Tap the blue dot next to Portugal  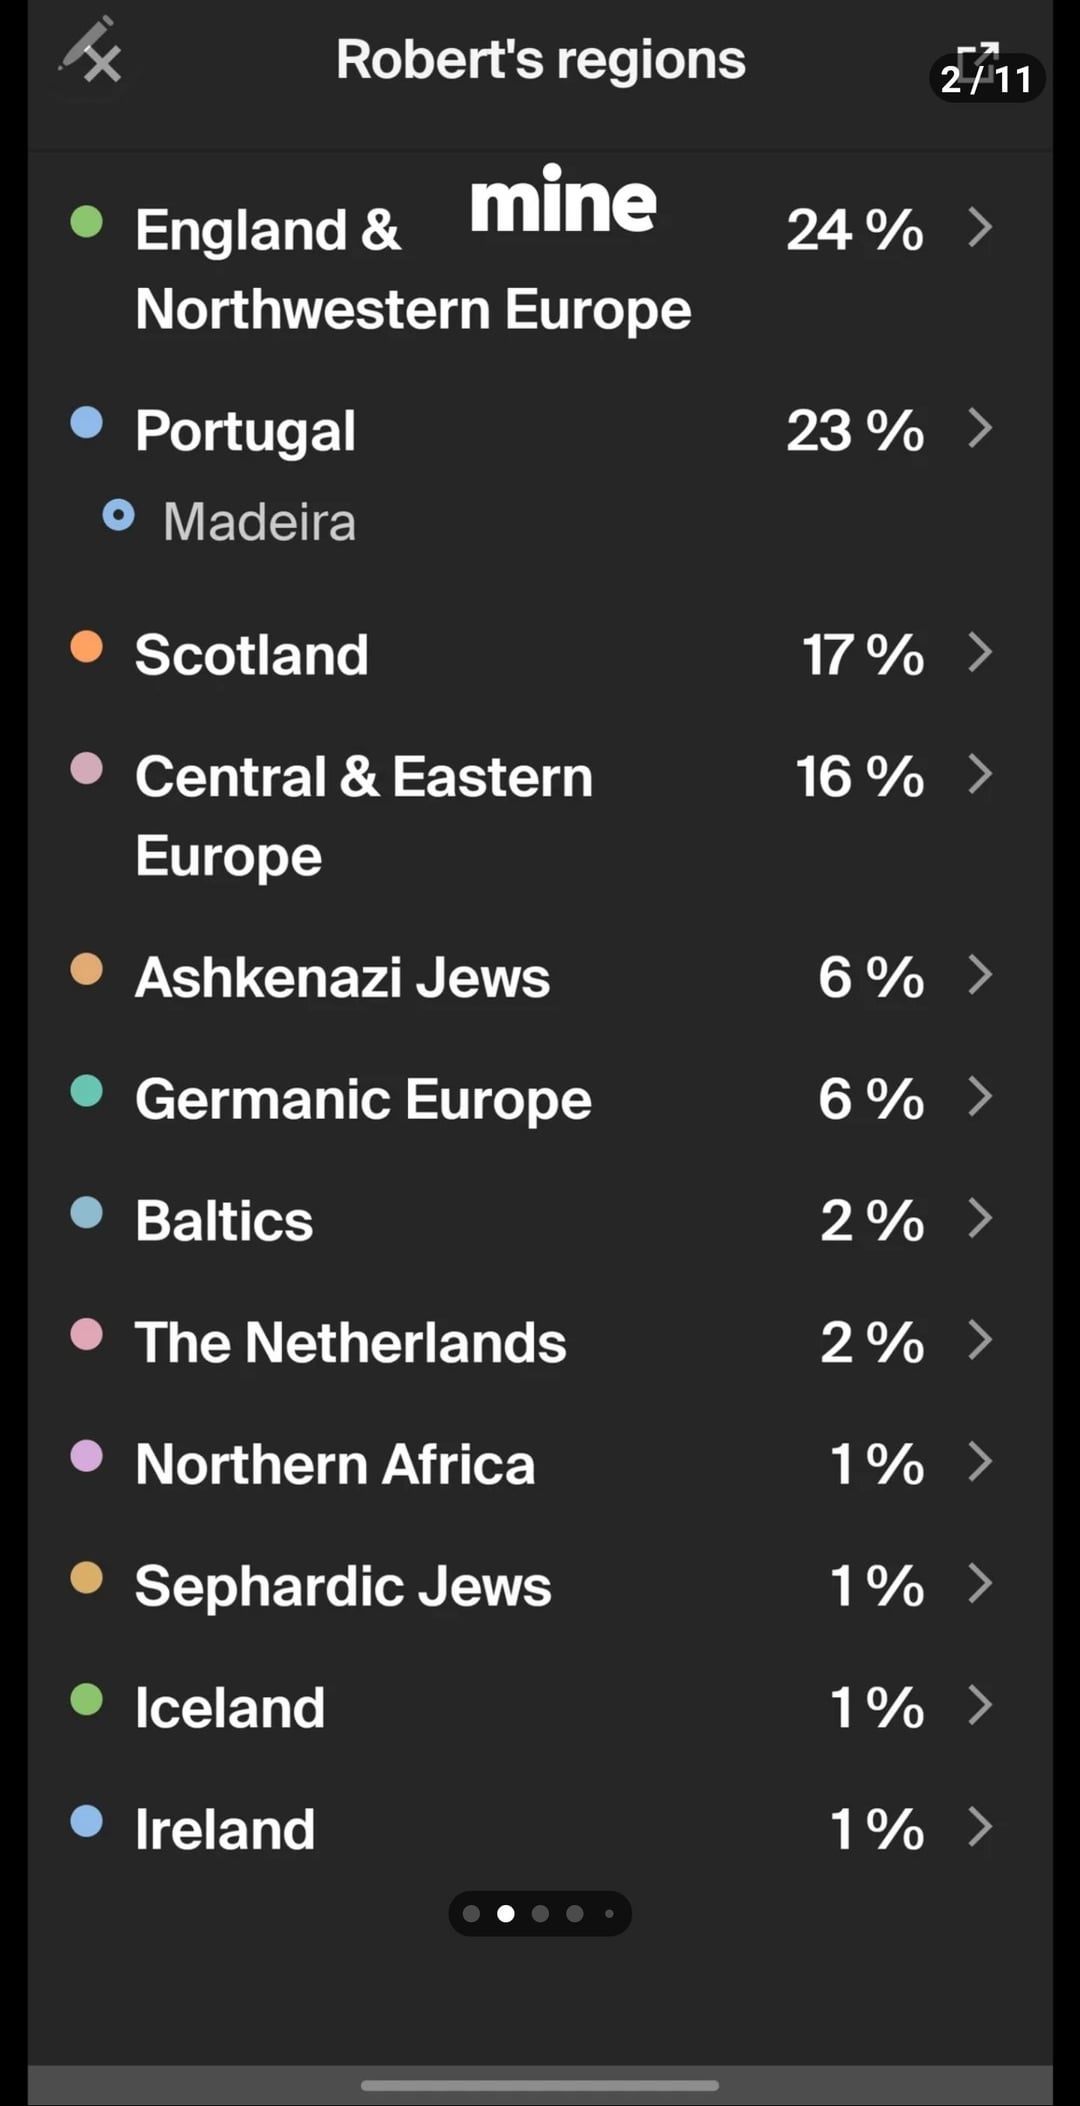(87, 422)
